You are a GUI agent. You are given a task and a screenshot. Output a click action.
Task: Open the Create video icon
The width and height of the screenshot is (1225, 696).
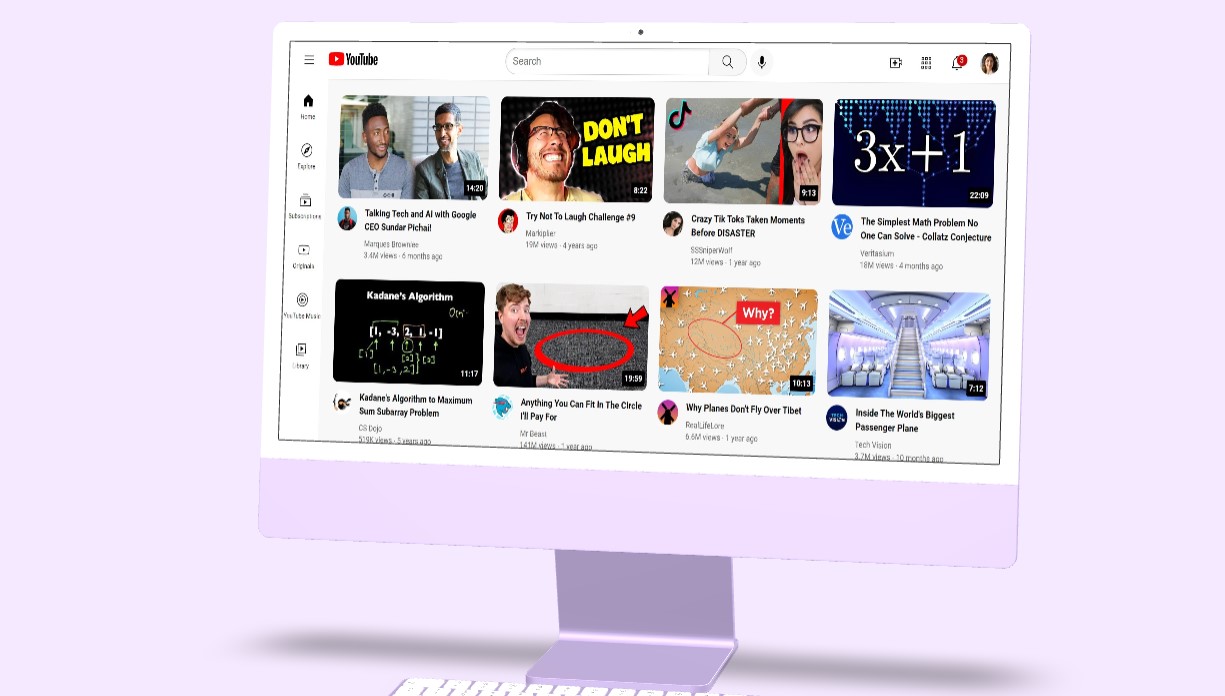(x=895, y=62)
